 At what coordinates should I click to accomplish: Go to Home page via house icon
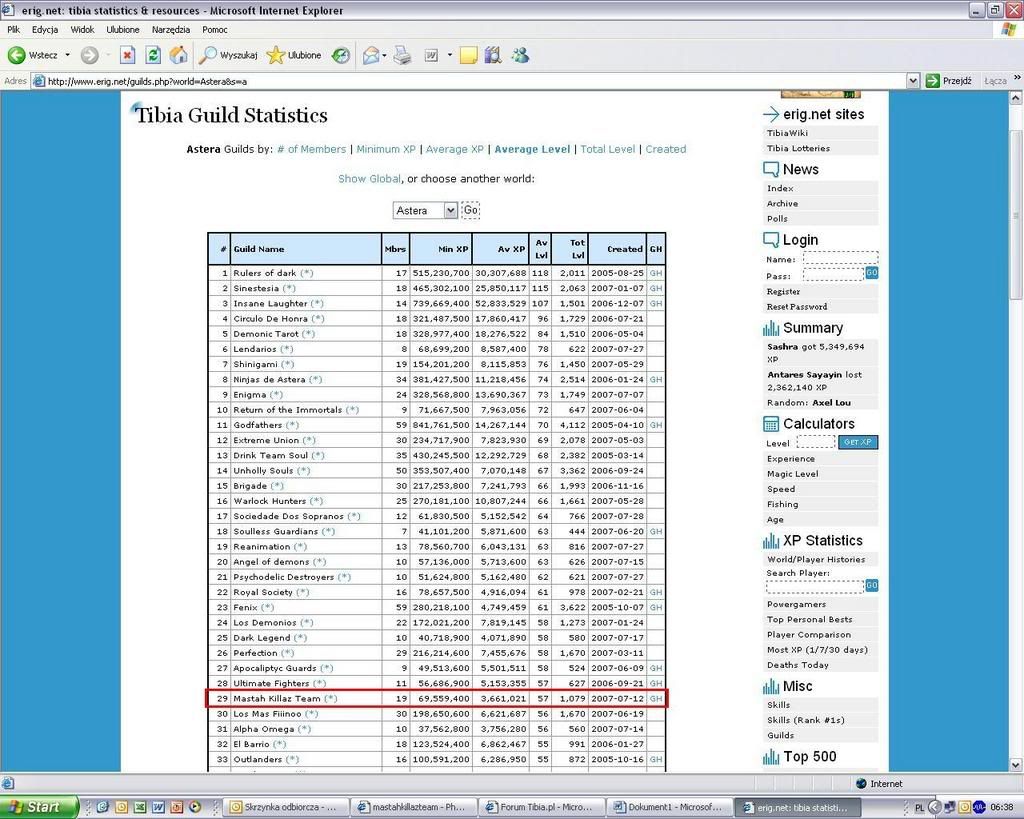pyautogui.click(x=178, y=56)
